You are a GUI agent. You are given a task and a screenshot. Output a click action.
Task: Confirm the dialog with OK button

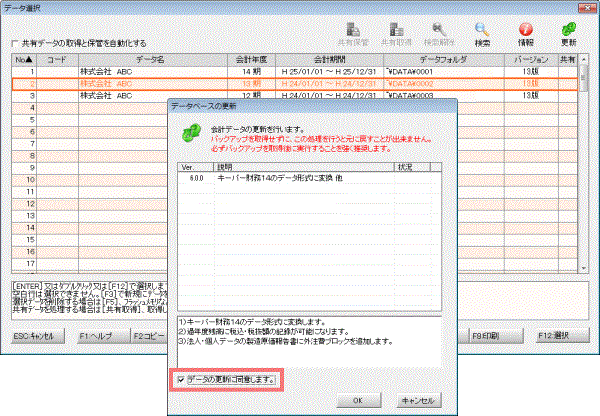pyautogui.click(x=359, y=400)
